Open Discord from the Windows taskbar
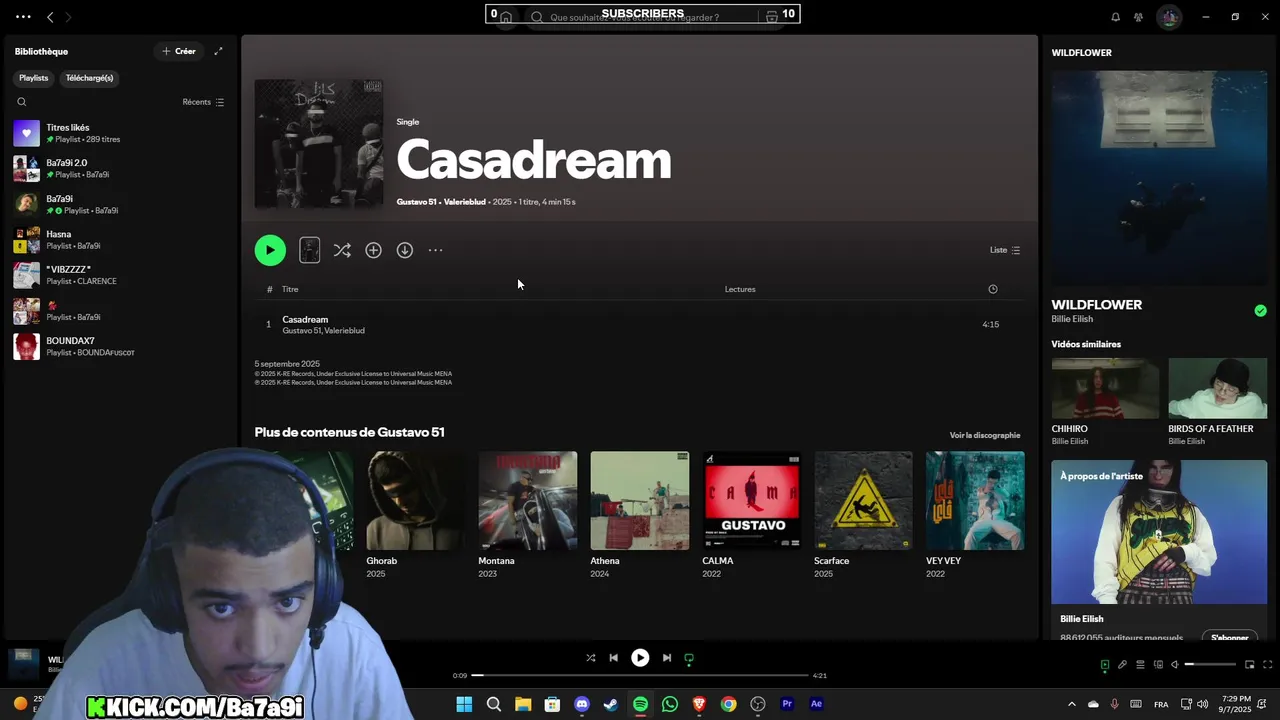The image size is (1280, 720). click(x=582, y=704)
